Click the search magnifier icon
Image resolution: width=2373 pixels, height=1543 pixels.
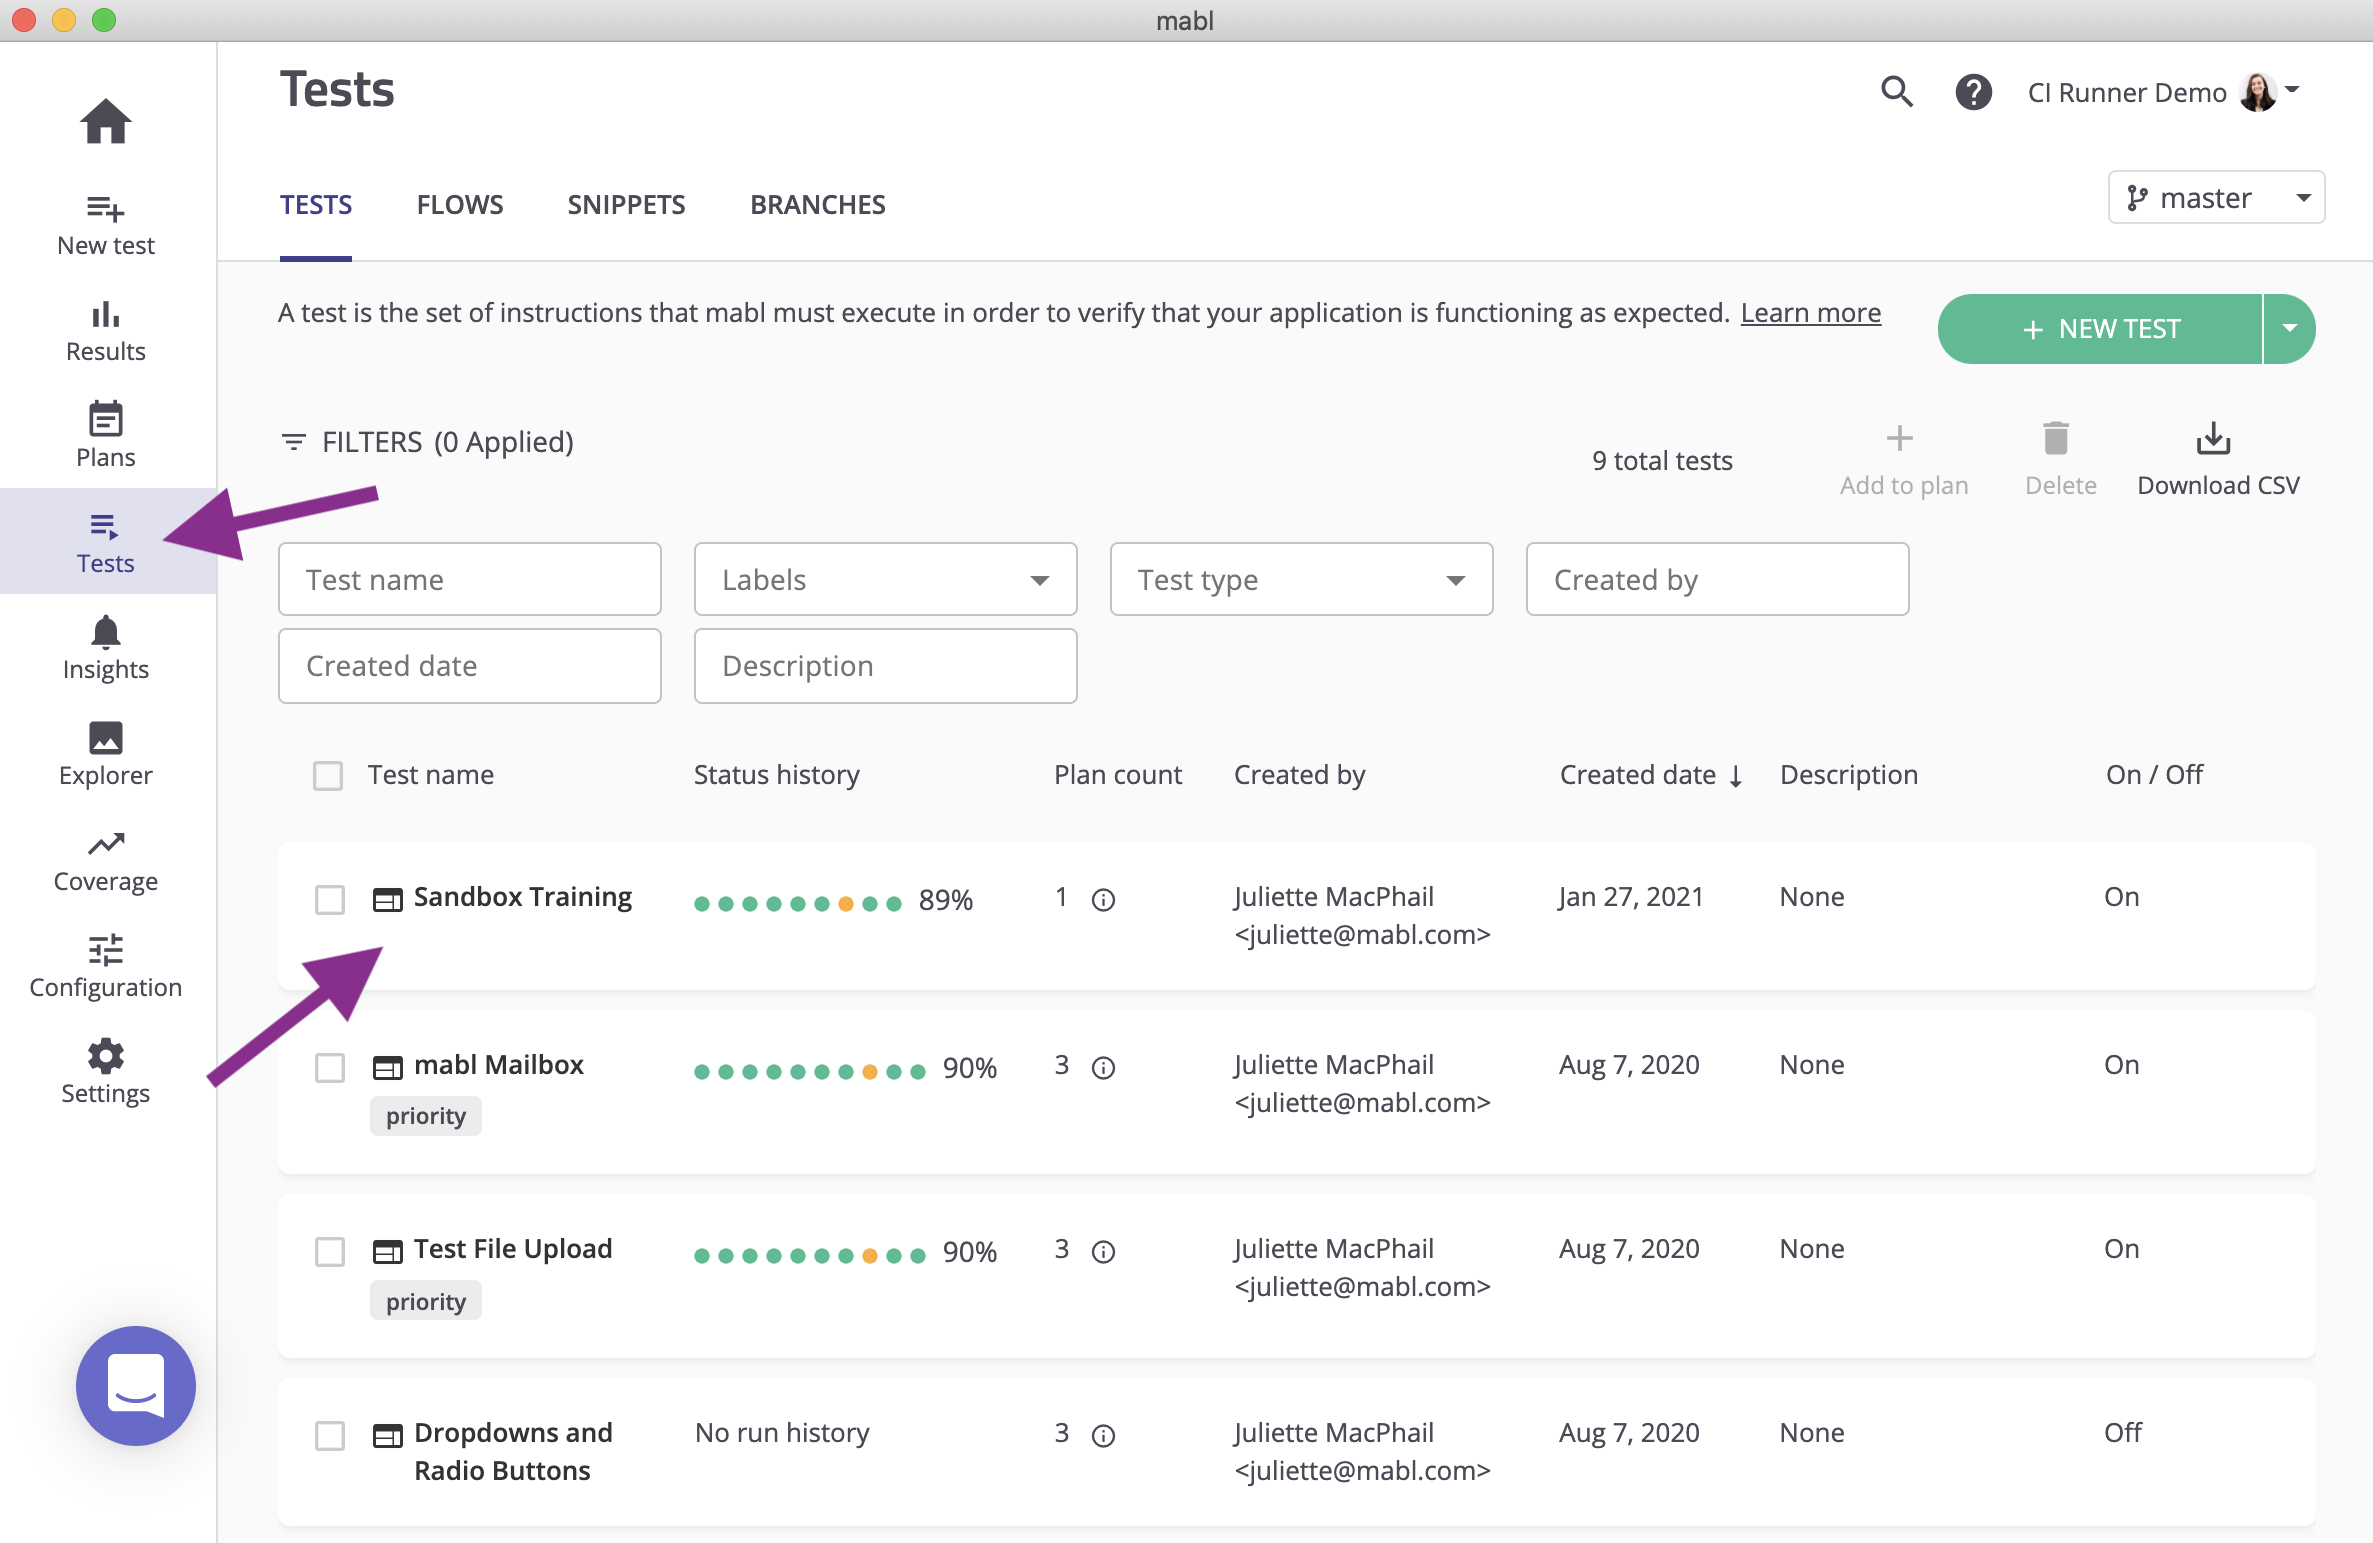pyautogui.click(x=1896, y=92)
